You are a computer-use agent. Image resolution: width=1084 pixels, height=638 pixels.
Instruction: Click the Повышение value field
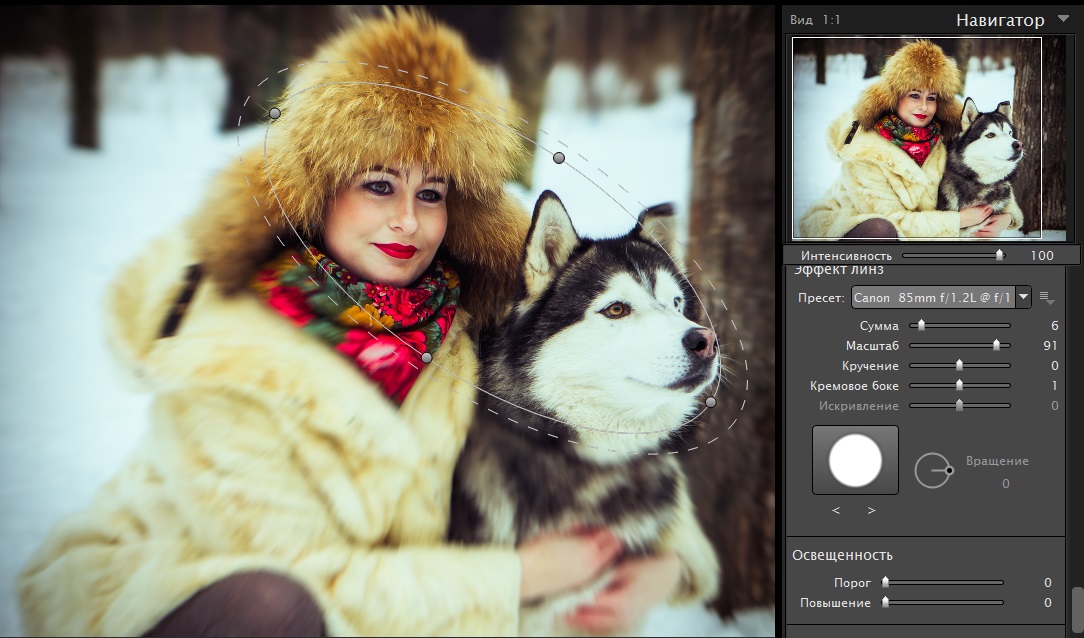click(x=1047, y=603)
